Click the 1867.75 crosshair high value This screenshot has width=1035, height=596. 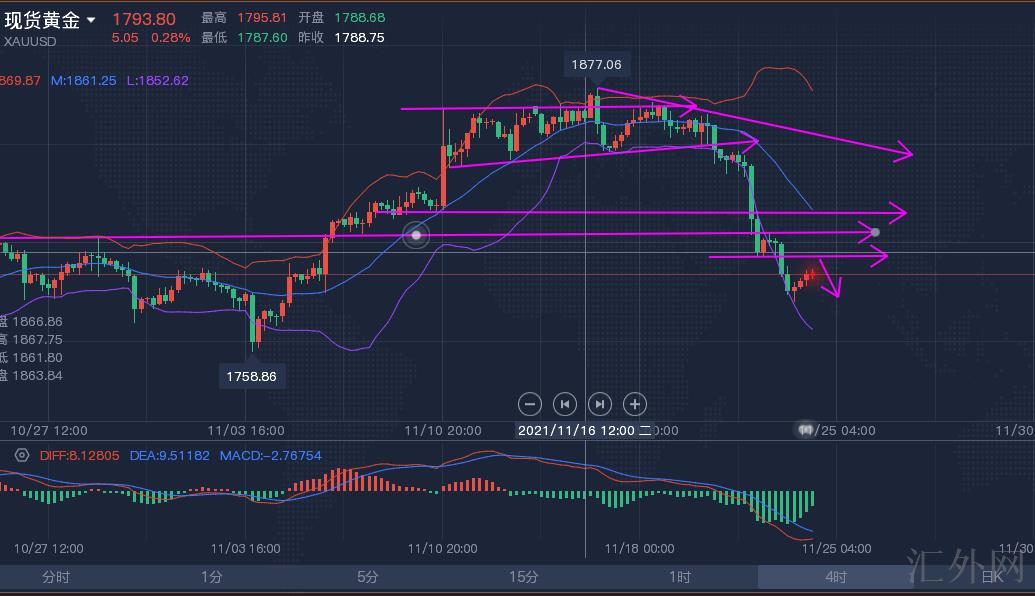click(x=37, y=339)
